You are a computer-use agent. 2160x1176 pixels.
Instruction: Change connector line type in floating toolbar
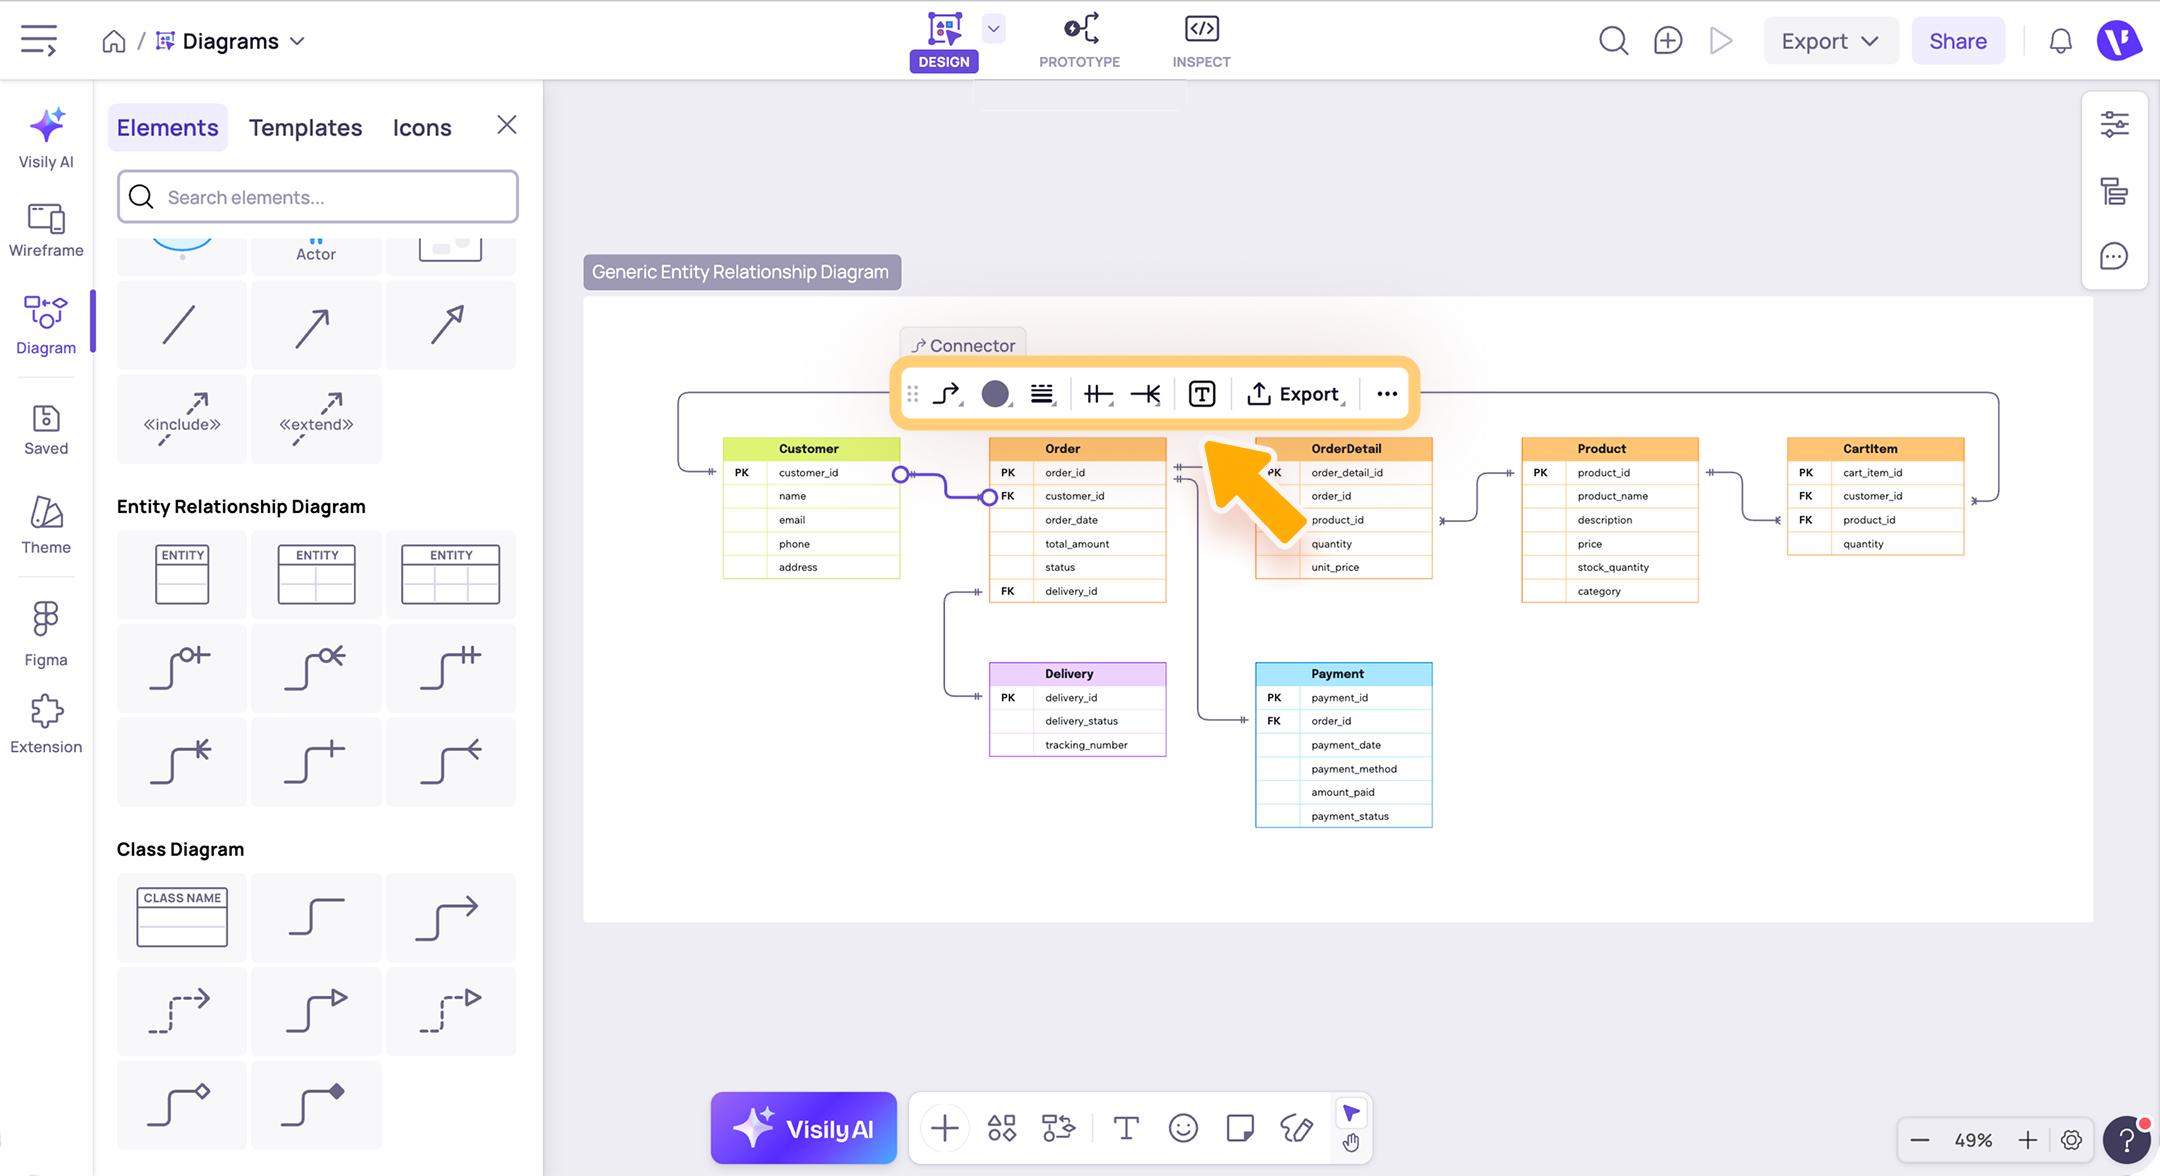click(x=947, y=394)
